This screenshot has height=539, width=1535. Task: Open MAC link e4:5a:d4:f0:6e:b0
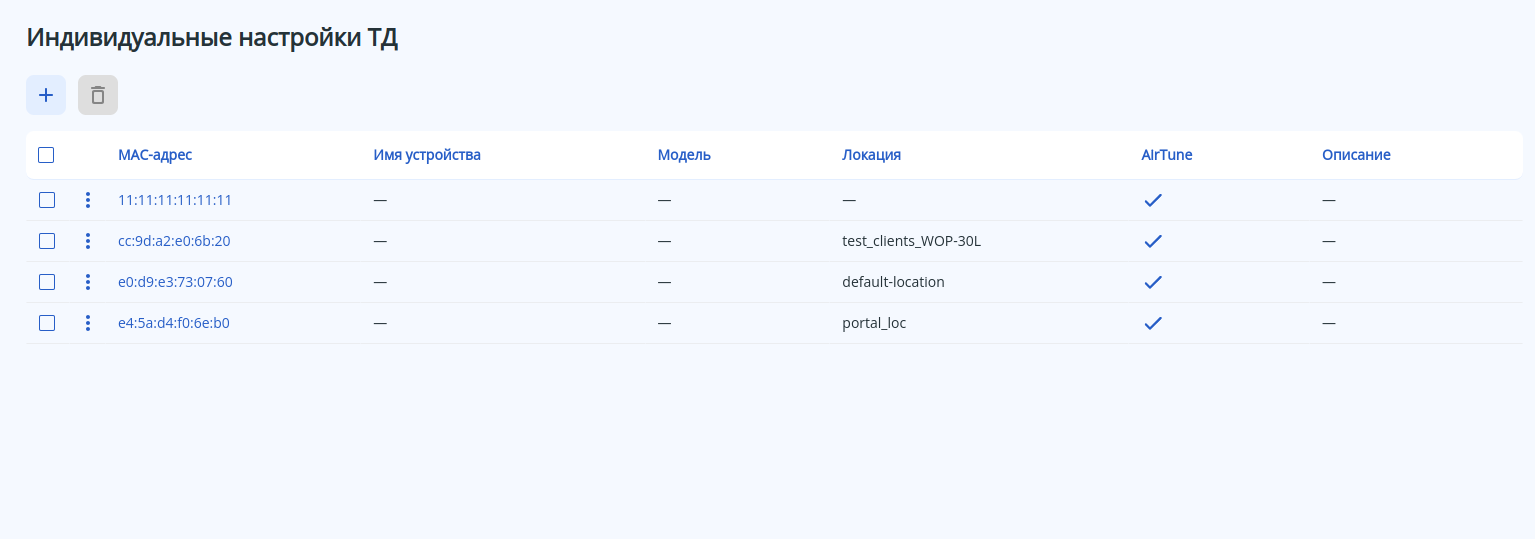coord(173,323)
